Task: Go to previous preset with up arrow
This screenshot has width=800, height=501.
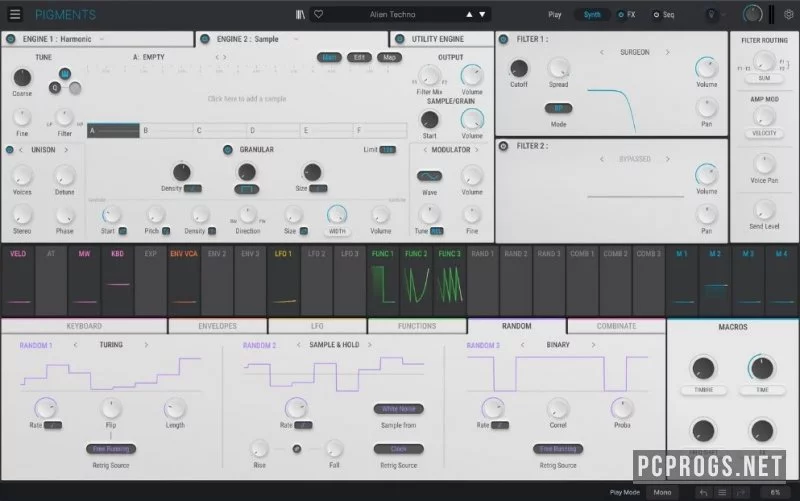Action: 469,14
